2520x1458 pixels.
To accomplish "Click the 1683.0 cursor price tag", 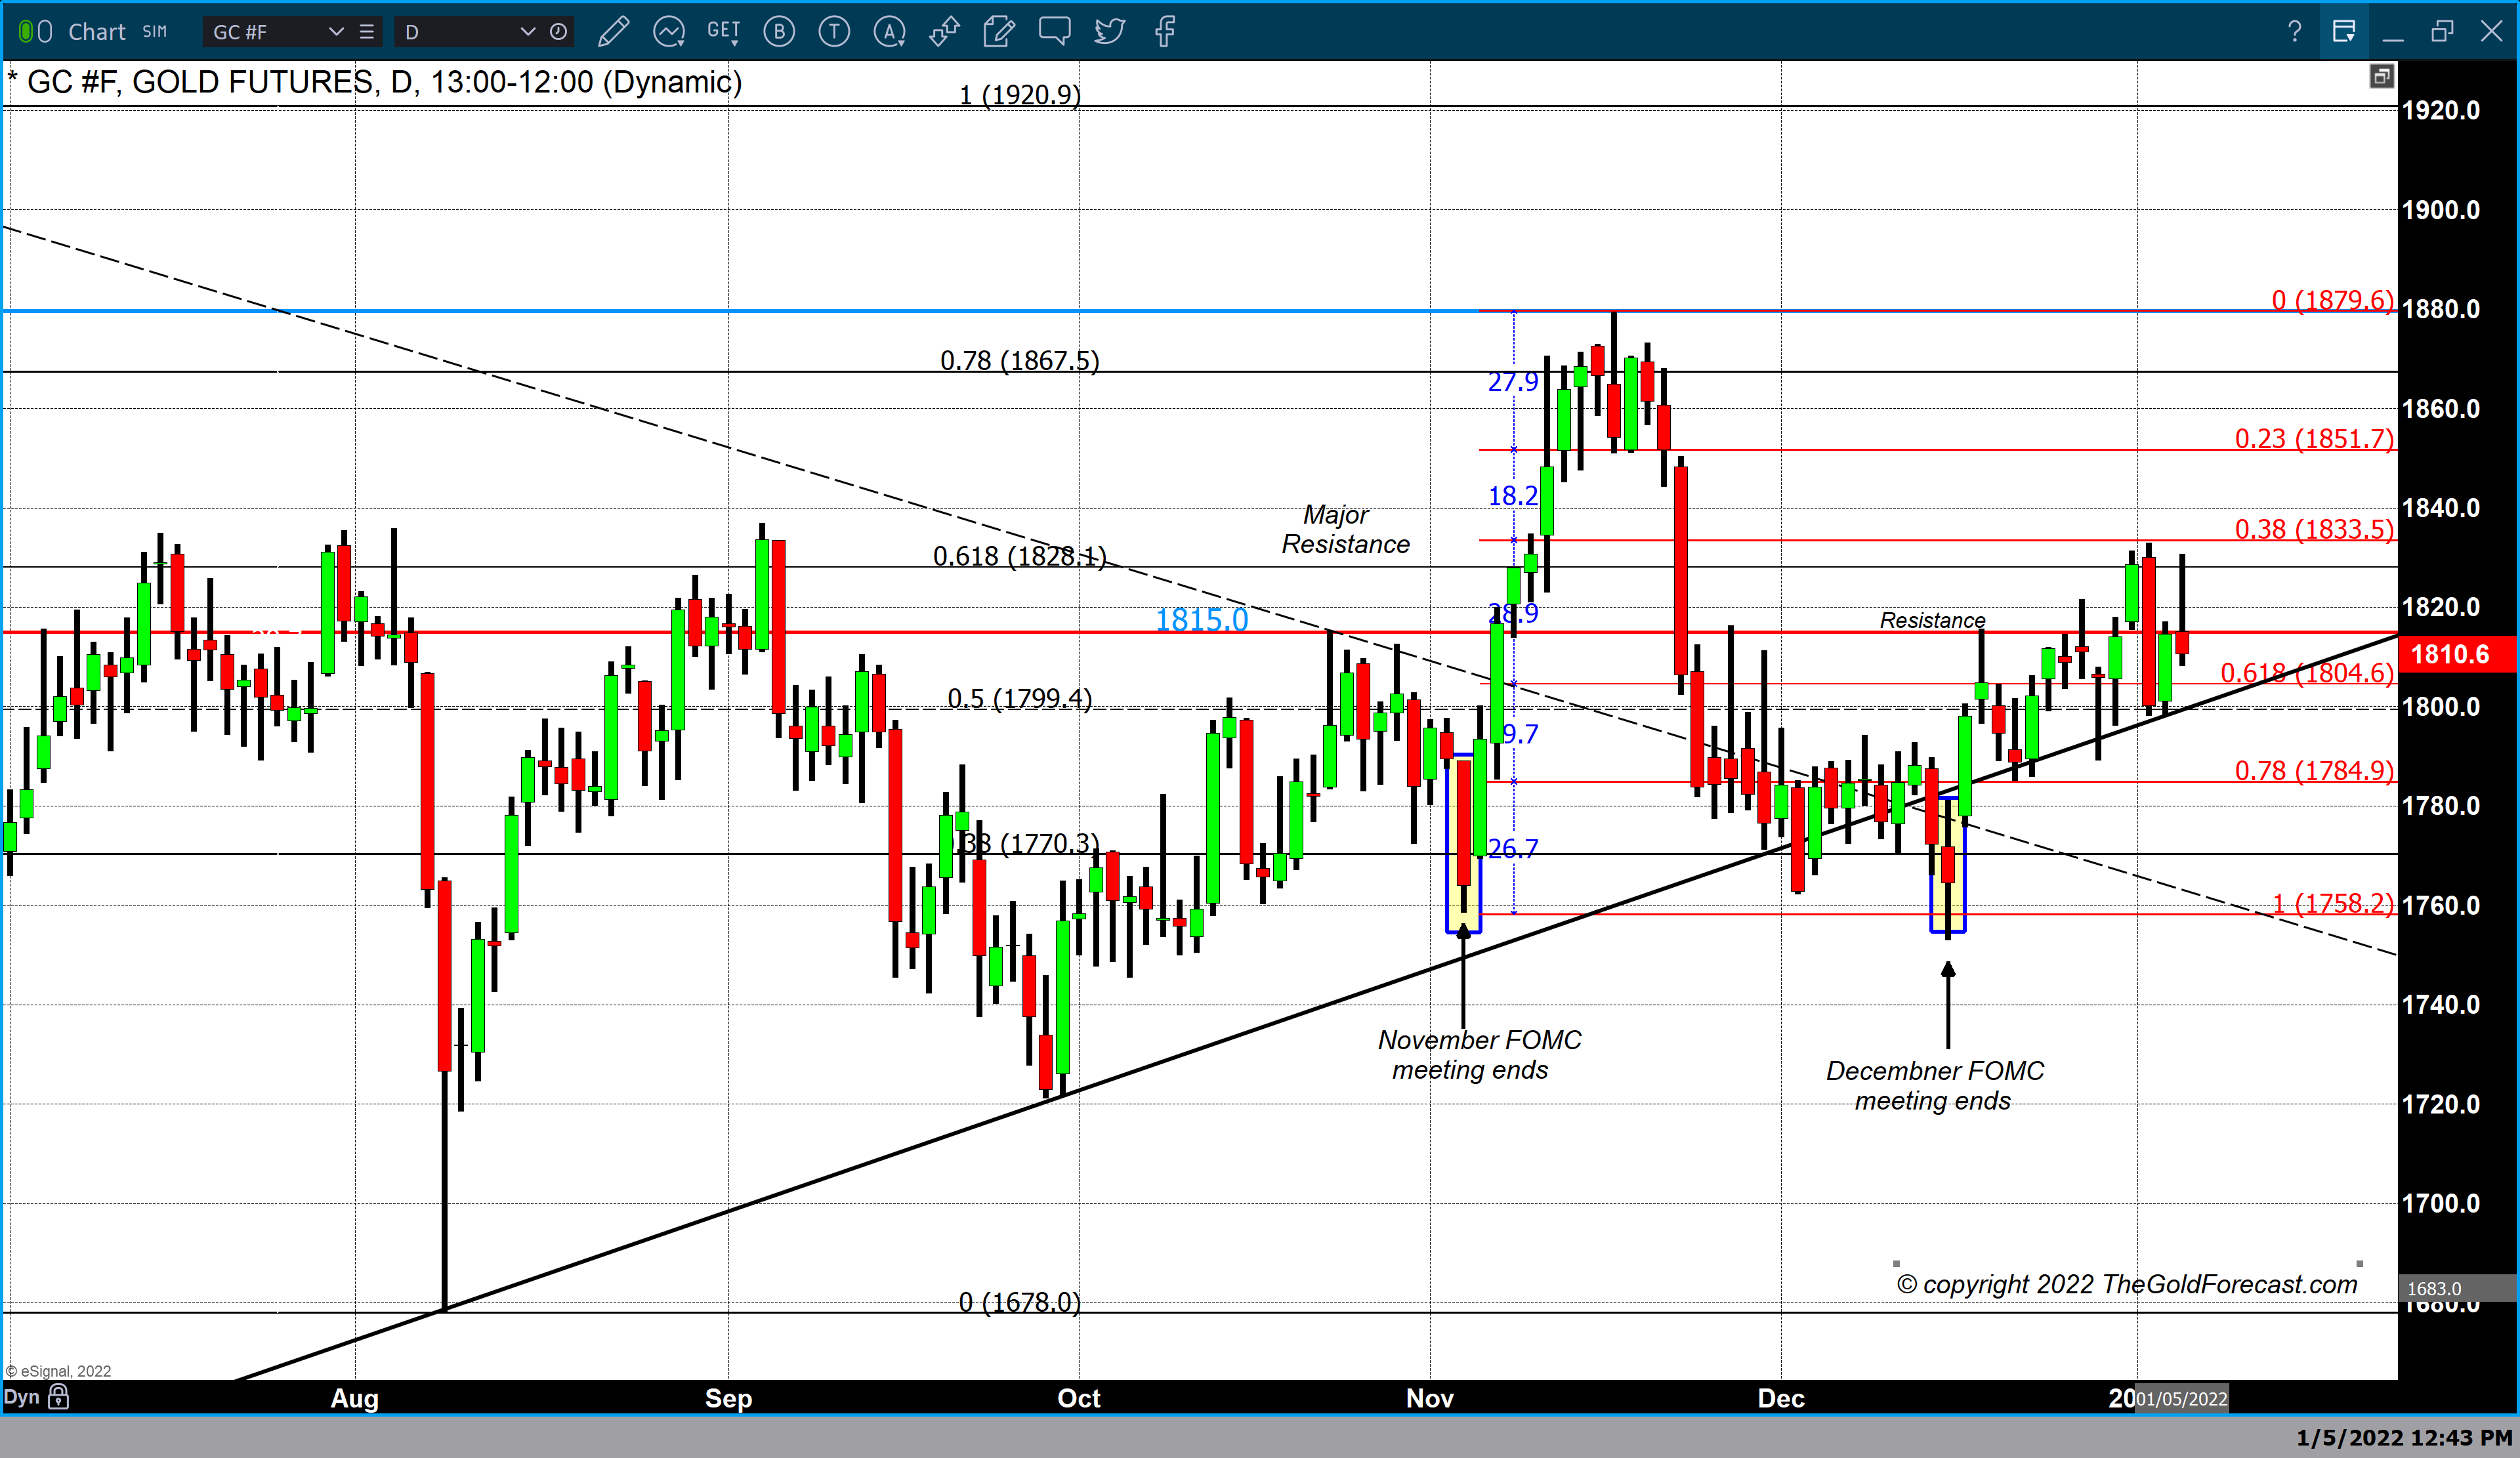I will (x=2434, y=1289).
